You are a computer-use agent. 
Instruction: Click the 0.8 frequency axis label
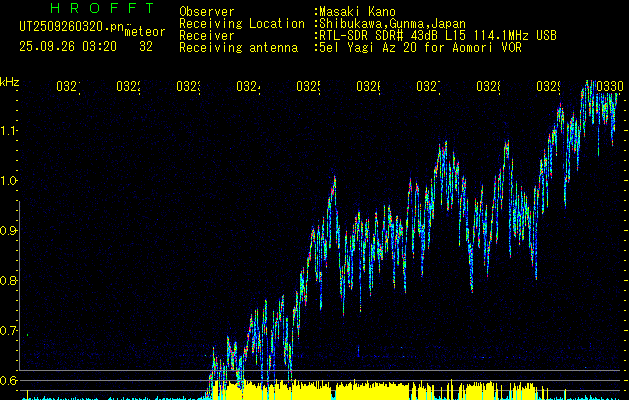9,281
